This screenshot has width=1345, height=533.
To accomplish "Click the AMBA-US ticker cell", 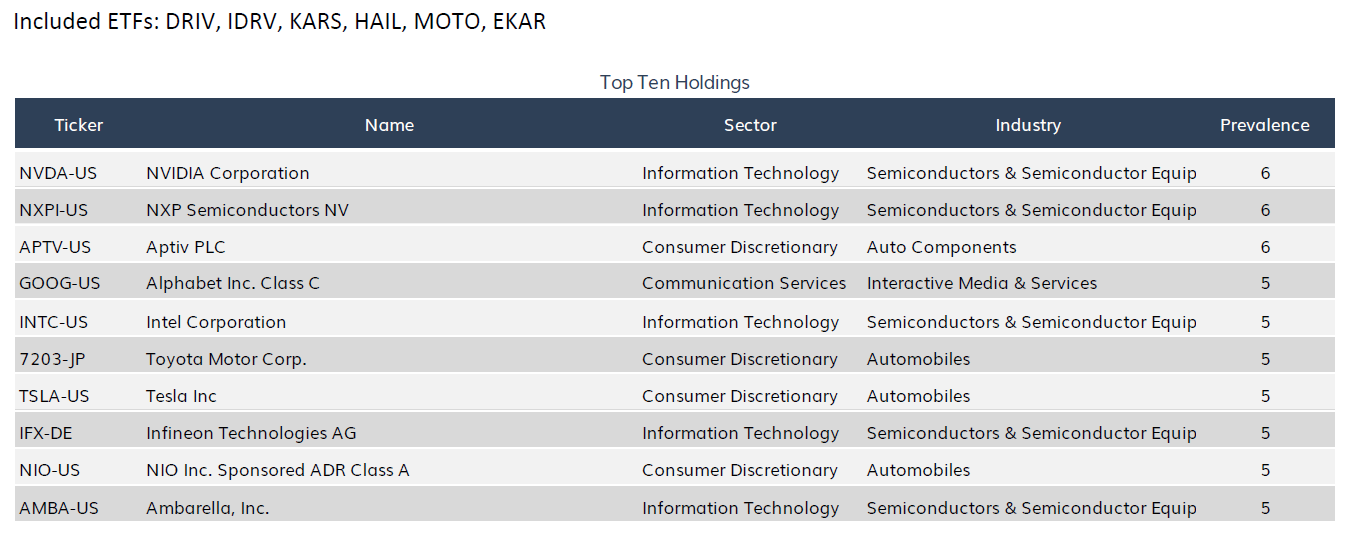I will pyautogui.click(x=59, y=508).
